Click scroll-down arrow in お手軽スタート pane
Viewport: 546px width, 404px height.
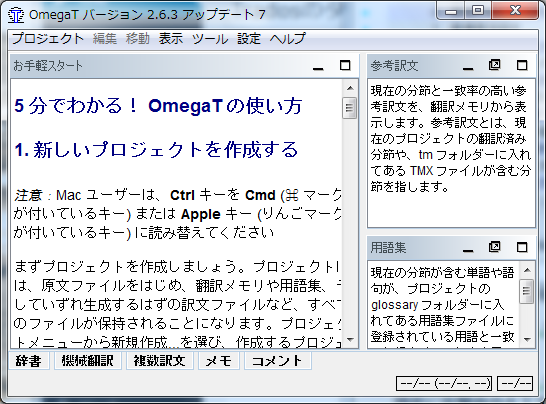coord(350,339)
